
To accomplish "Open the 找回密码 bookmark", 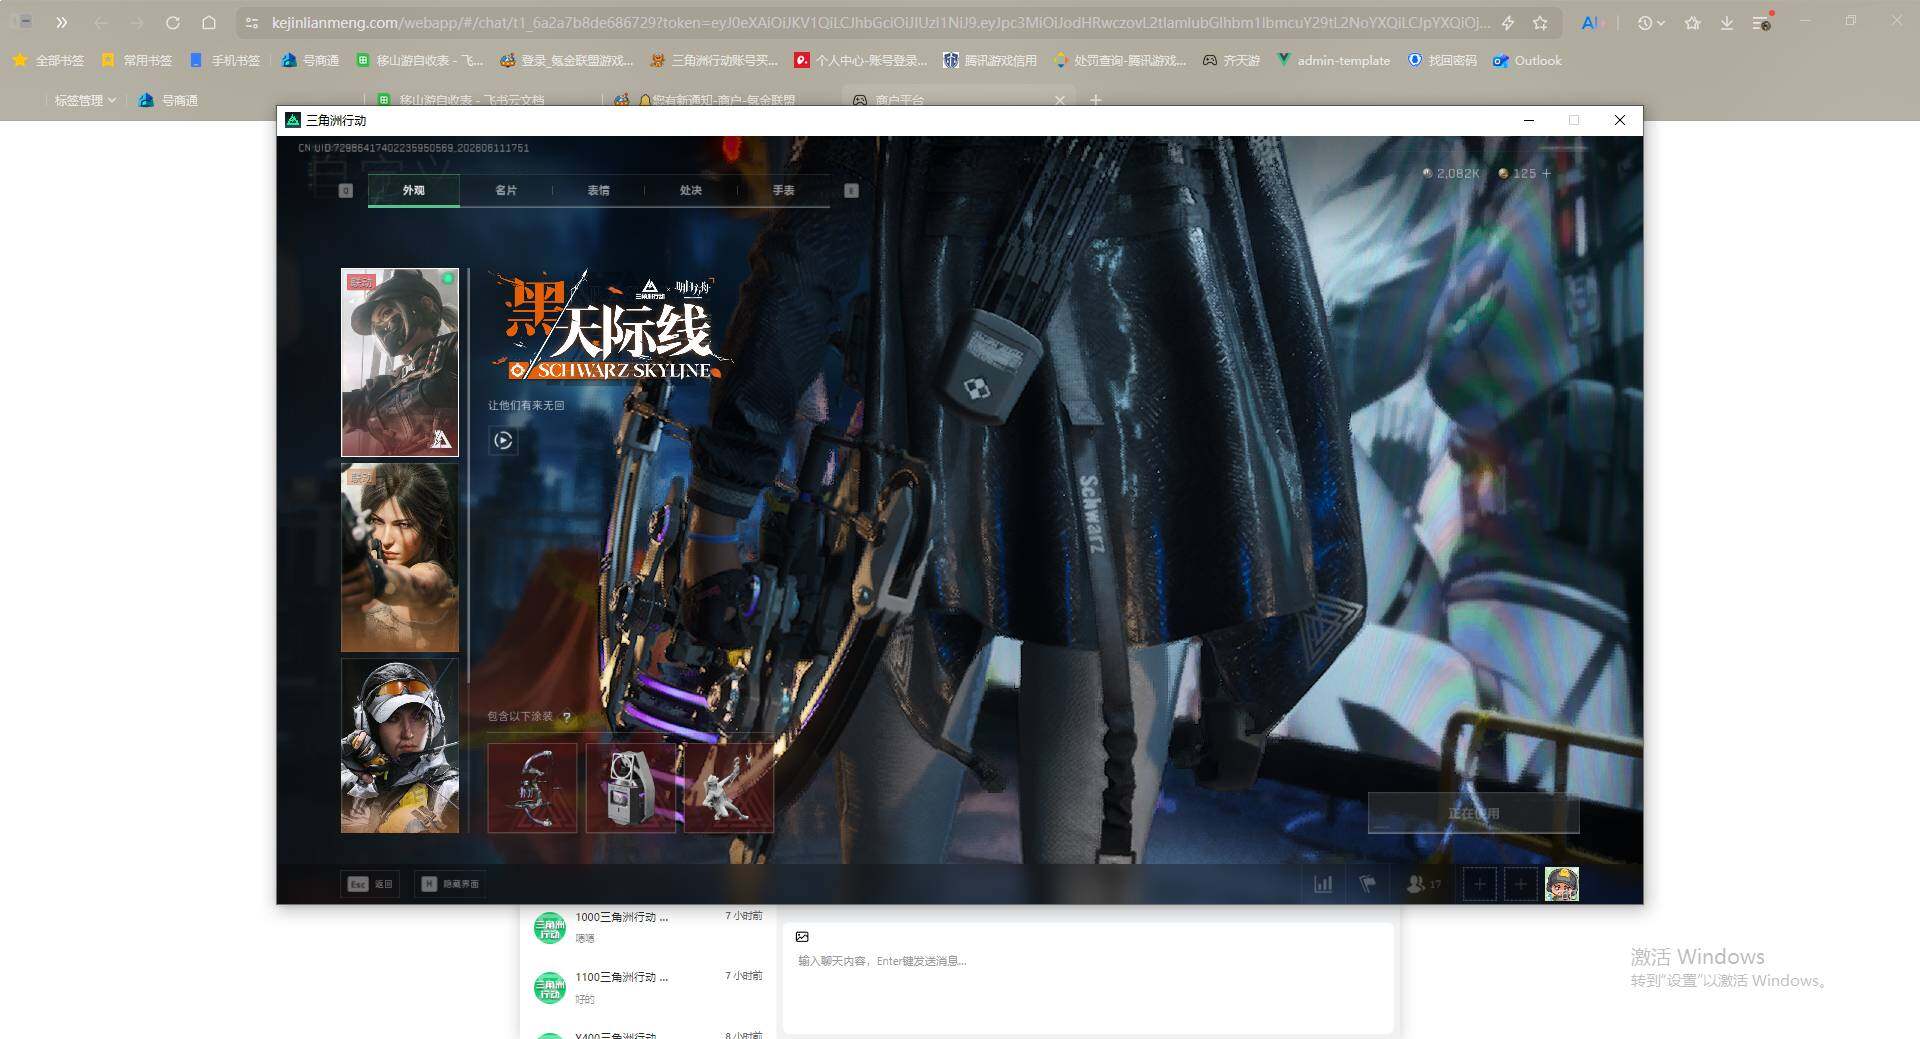I will click(1442, 60).
